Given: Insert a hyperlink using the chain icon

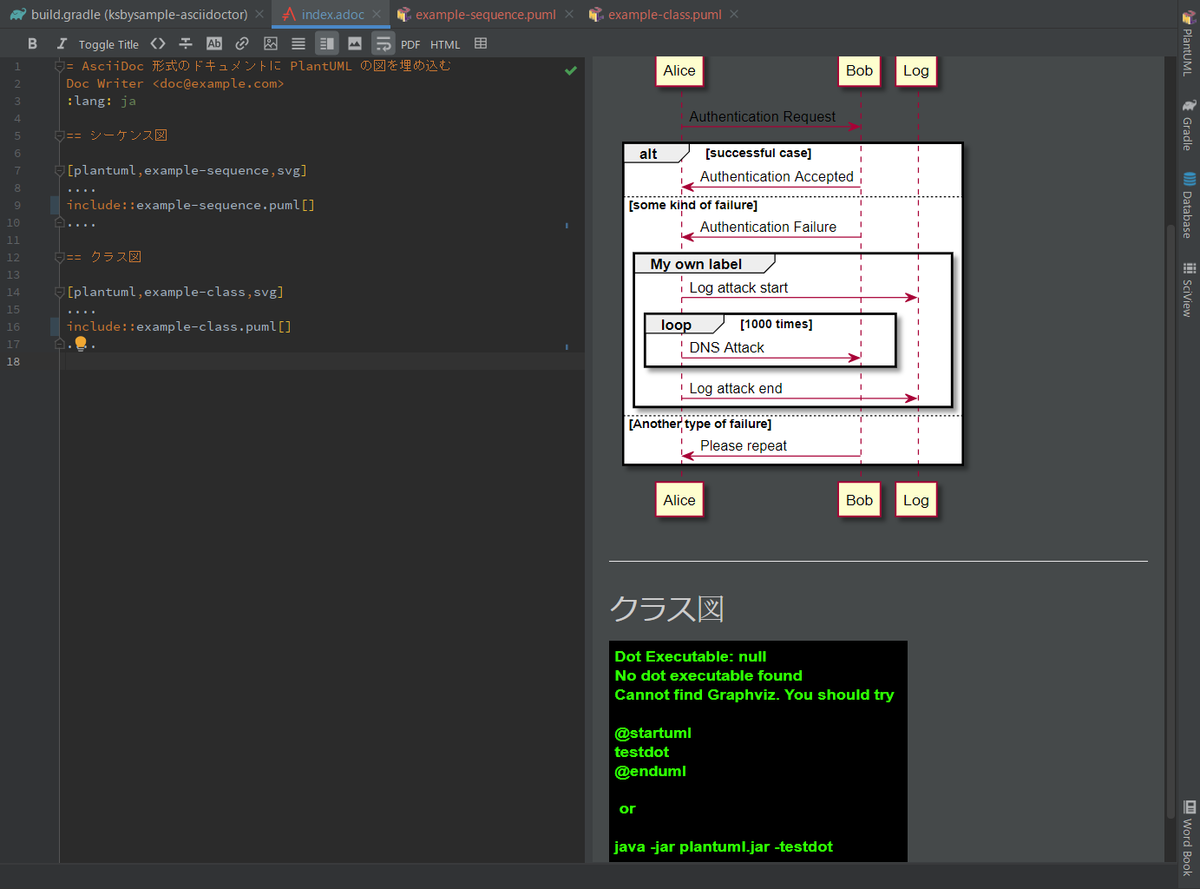Looking at the screenshot, I should pyautogui.click(x=241, y=44).
